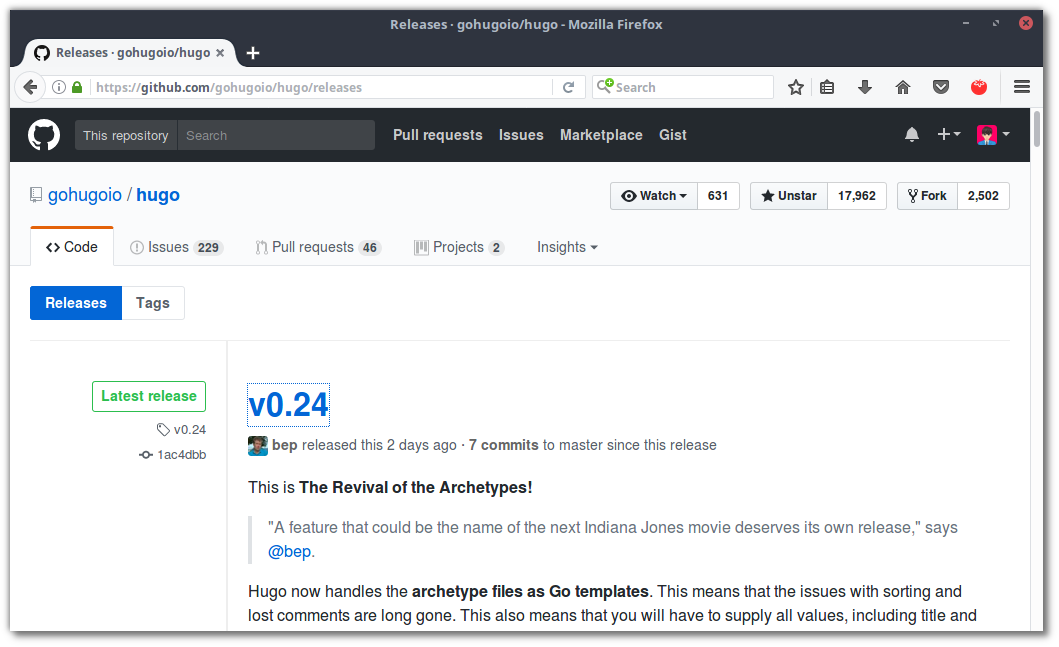Open the Watch dropdown
1059x647 pixels.
pos(653,196)
